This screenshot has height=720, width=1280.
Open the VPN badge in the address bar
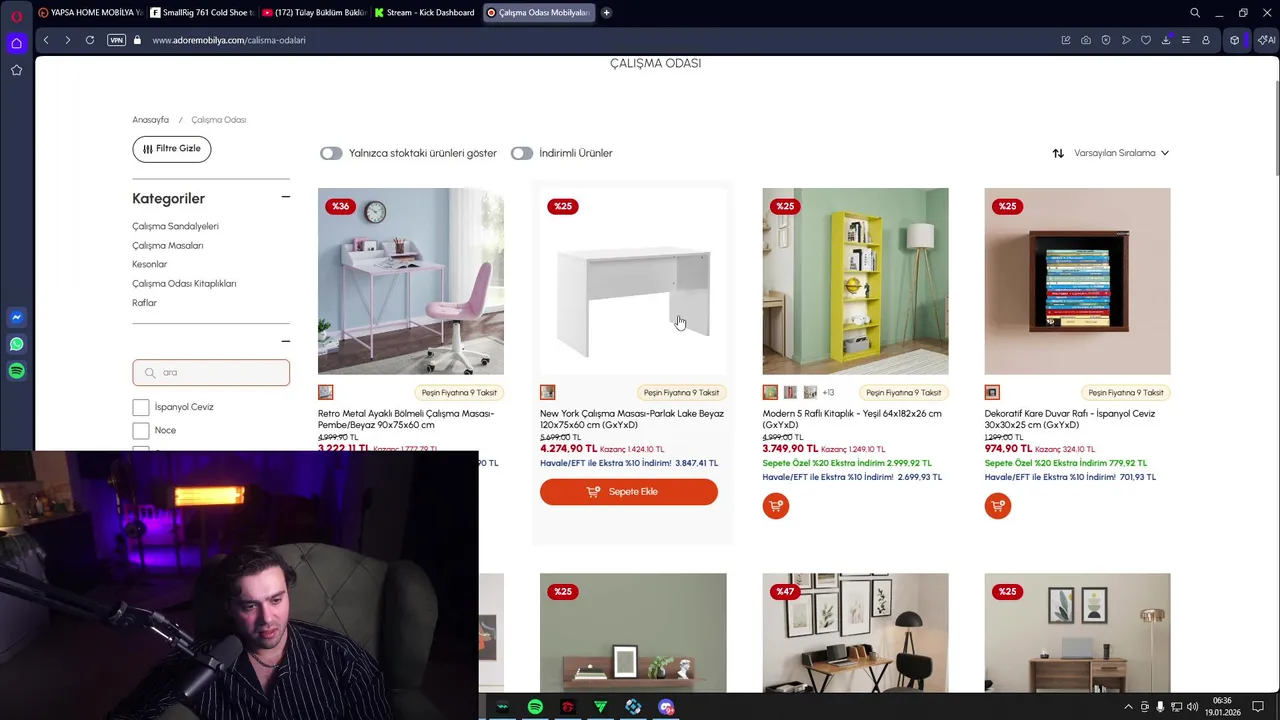click(116, 40)
